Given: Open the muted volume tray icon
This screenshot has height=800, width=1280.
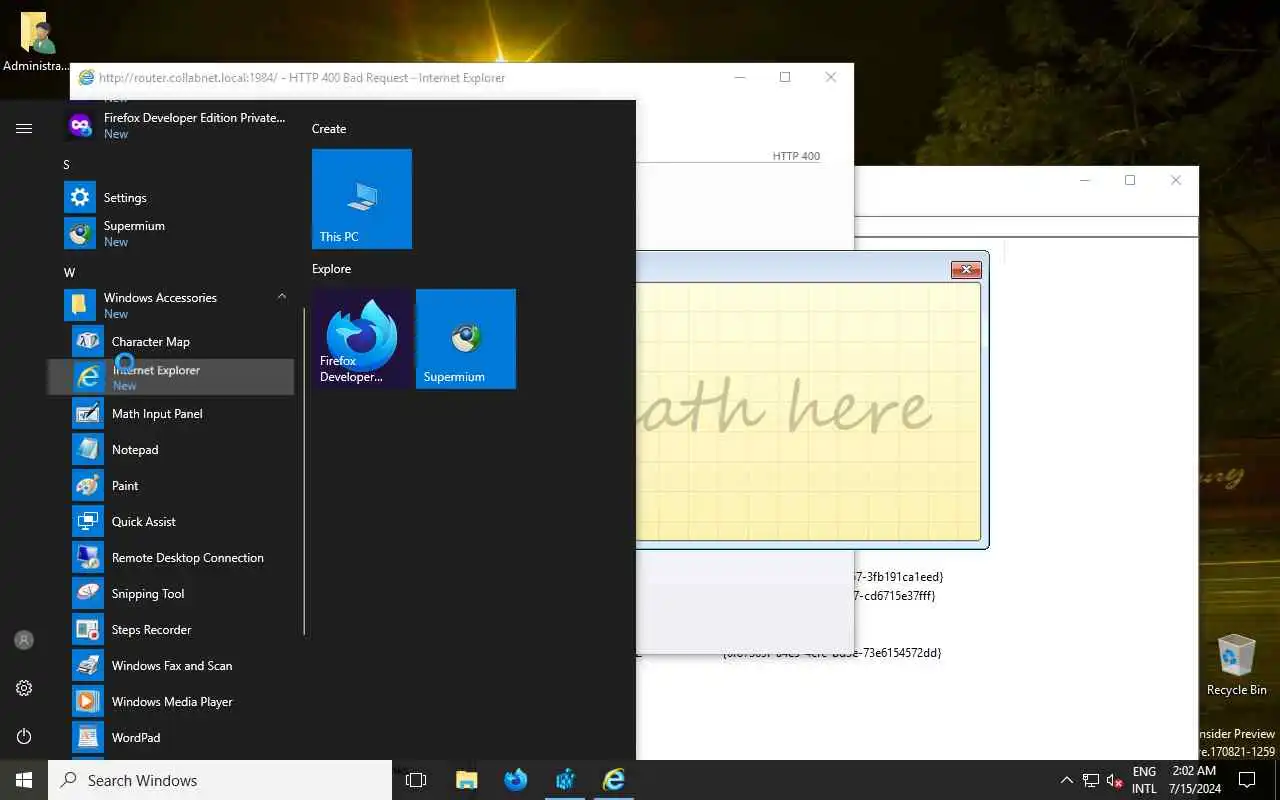Looking at the screenshot, I should pos(1115,780).
